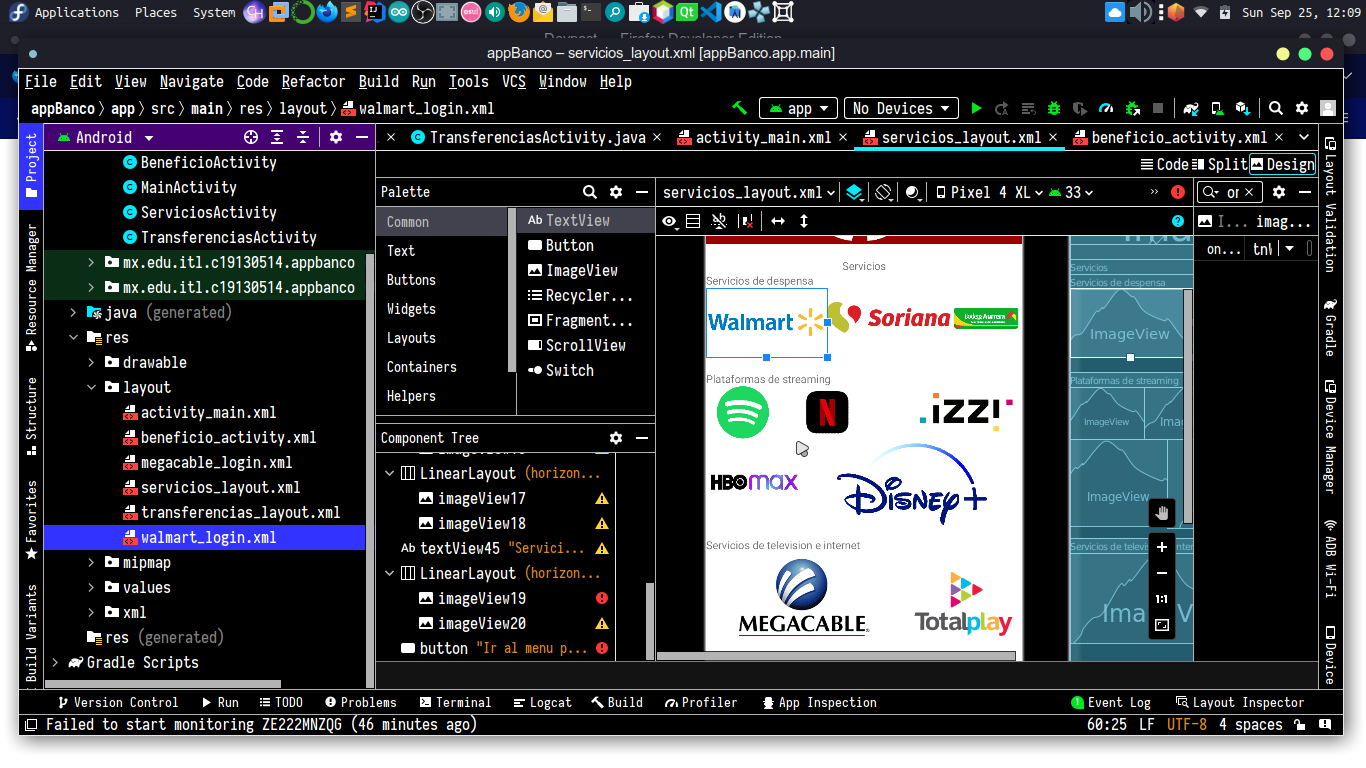Open the Pixel 4 XL device dropdown
This screenshot has height=768, width=1366.
point(988,192)
